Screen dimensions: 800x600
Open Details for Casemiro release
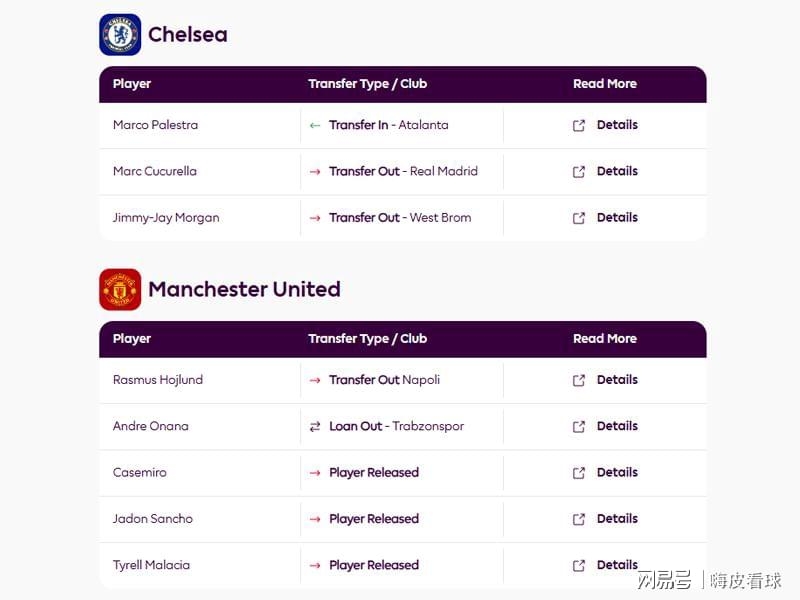tap(617, 472)
